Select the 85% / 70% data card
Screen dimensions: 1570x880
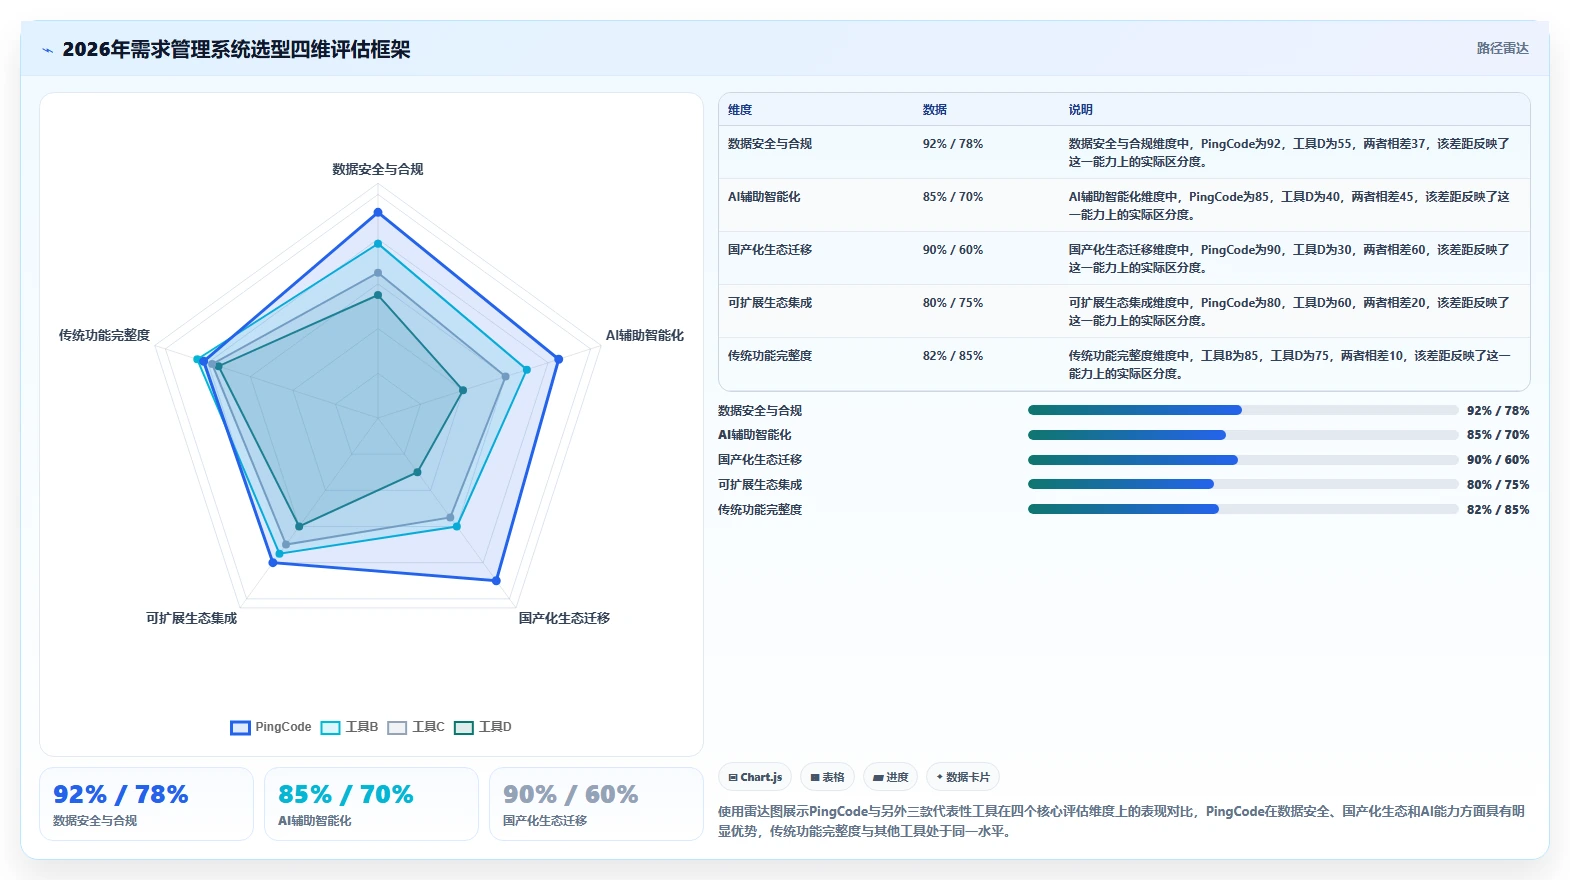371,804
